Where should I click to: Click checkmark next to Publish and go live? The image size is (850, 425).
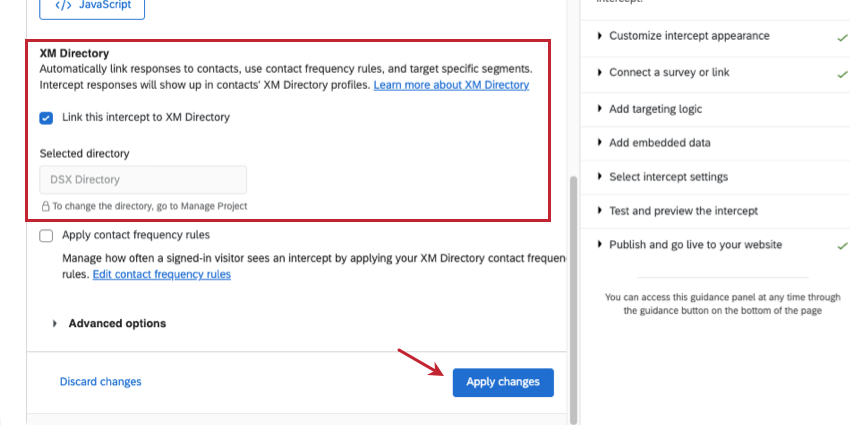click(x=842, y=246)
